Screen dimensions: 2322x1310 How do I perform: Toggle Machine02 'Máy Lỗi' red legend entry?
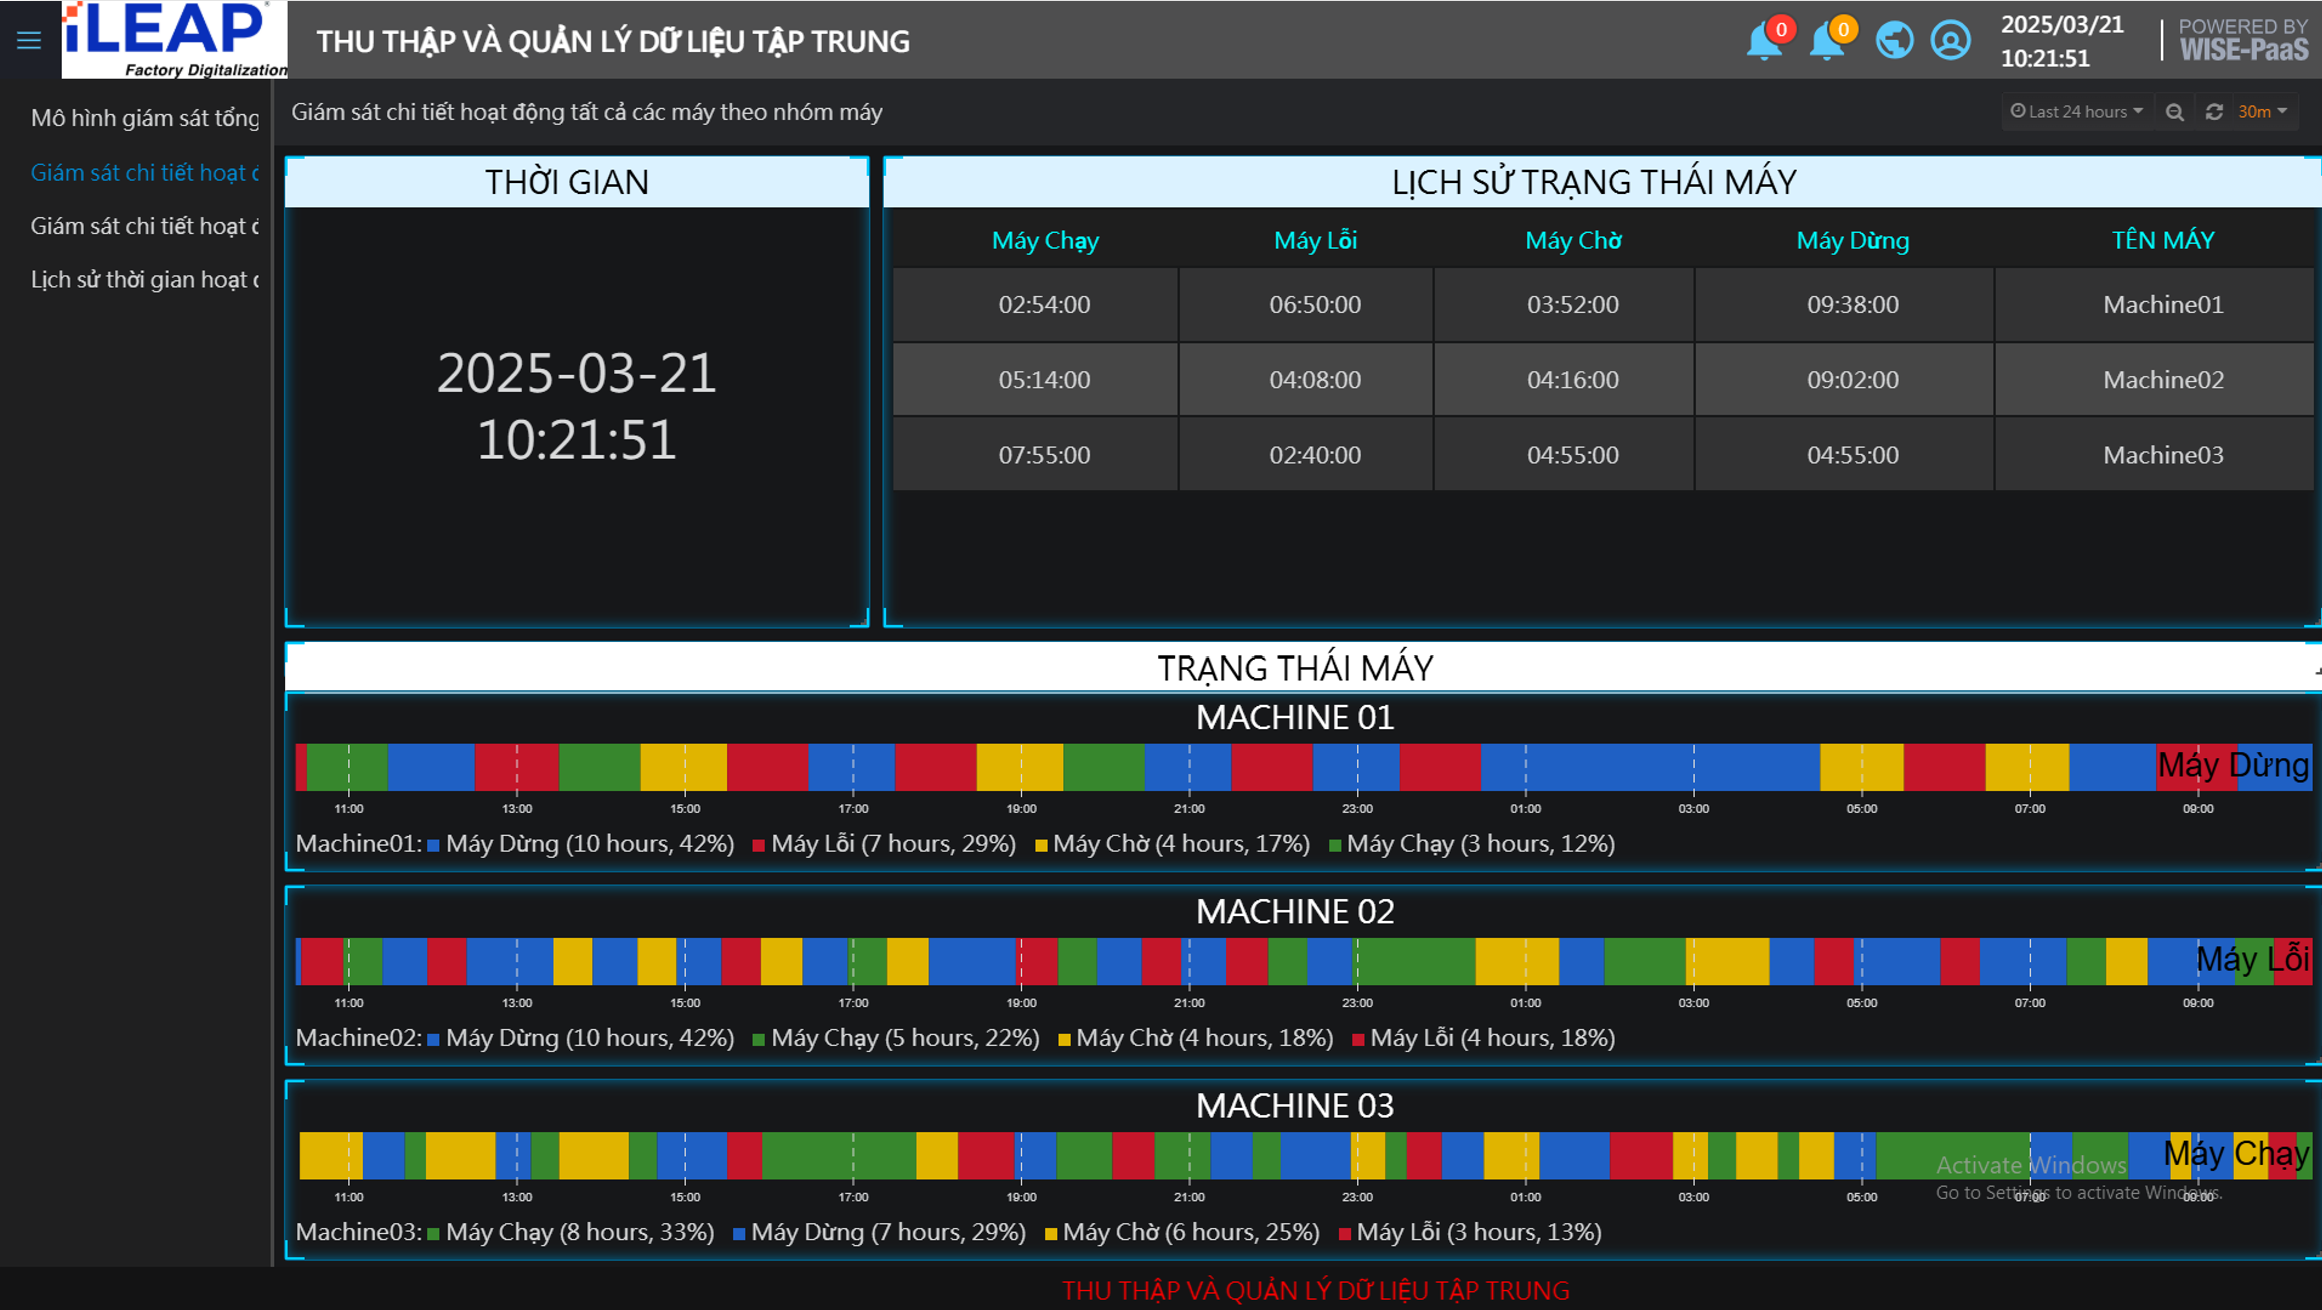[x=1490, y=1038]
